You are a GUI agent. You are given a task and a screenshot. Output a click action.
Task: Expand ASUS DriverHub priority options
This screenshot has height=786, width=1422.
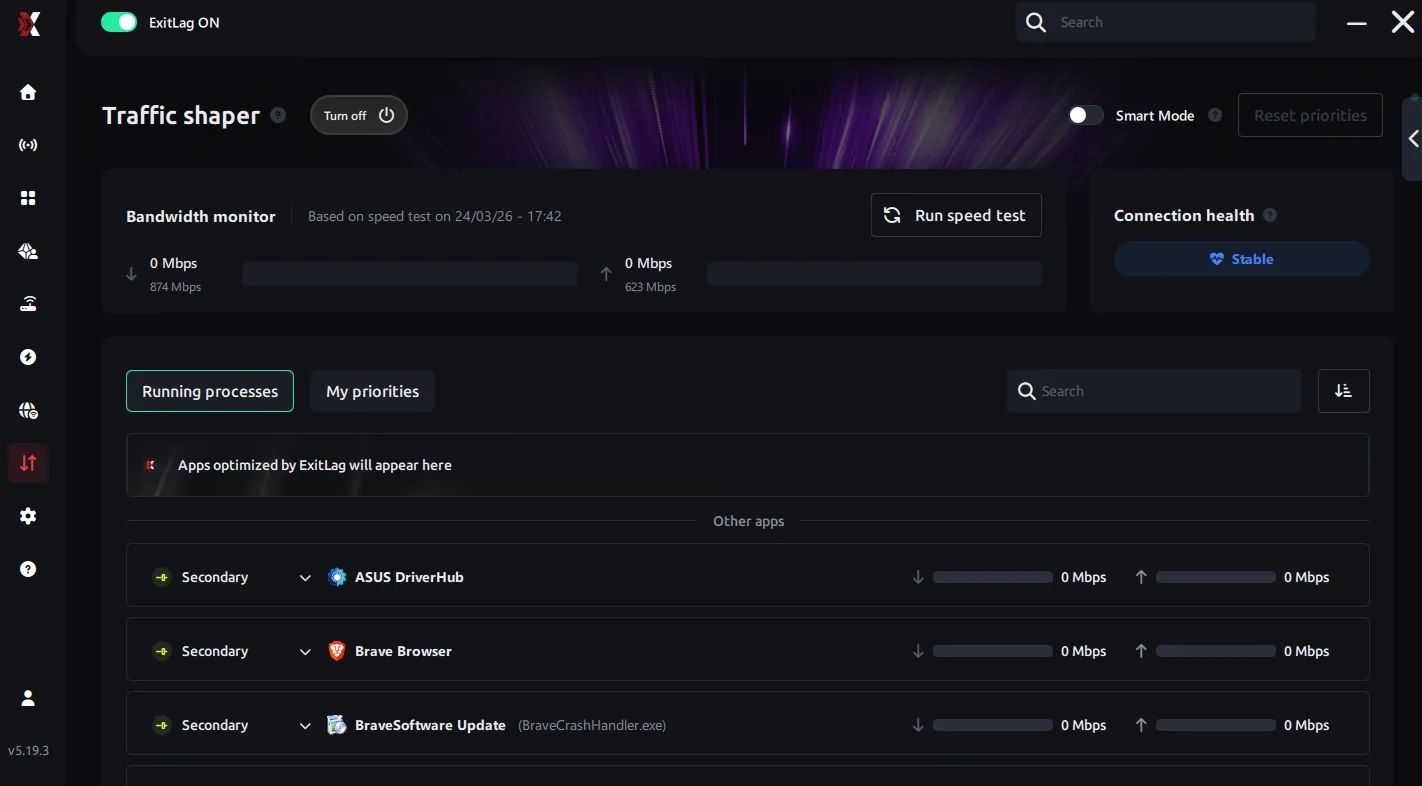pos(305,577)
